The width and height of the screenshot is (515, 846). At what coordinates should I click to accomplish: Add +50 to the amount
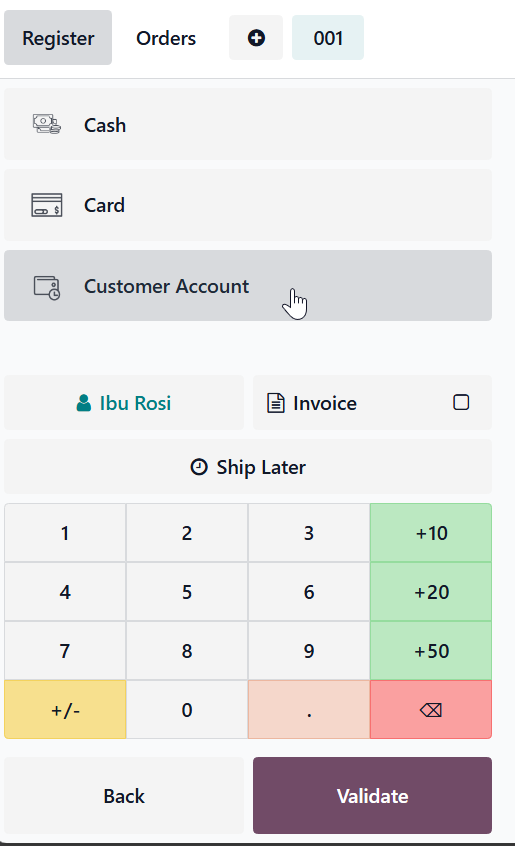tap(431, 651)
